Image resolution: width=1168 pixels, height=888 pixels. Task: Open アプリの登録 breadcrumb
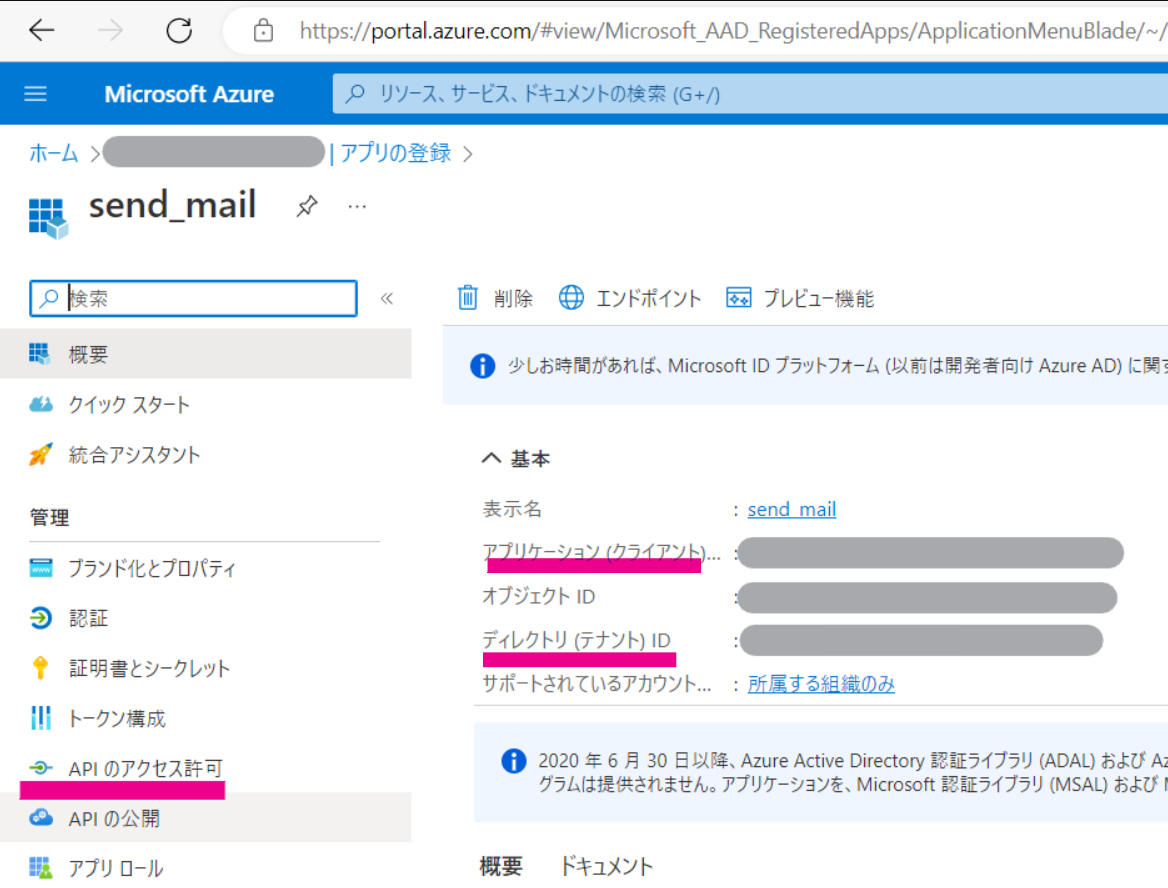pos(396,153)
